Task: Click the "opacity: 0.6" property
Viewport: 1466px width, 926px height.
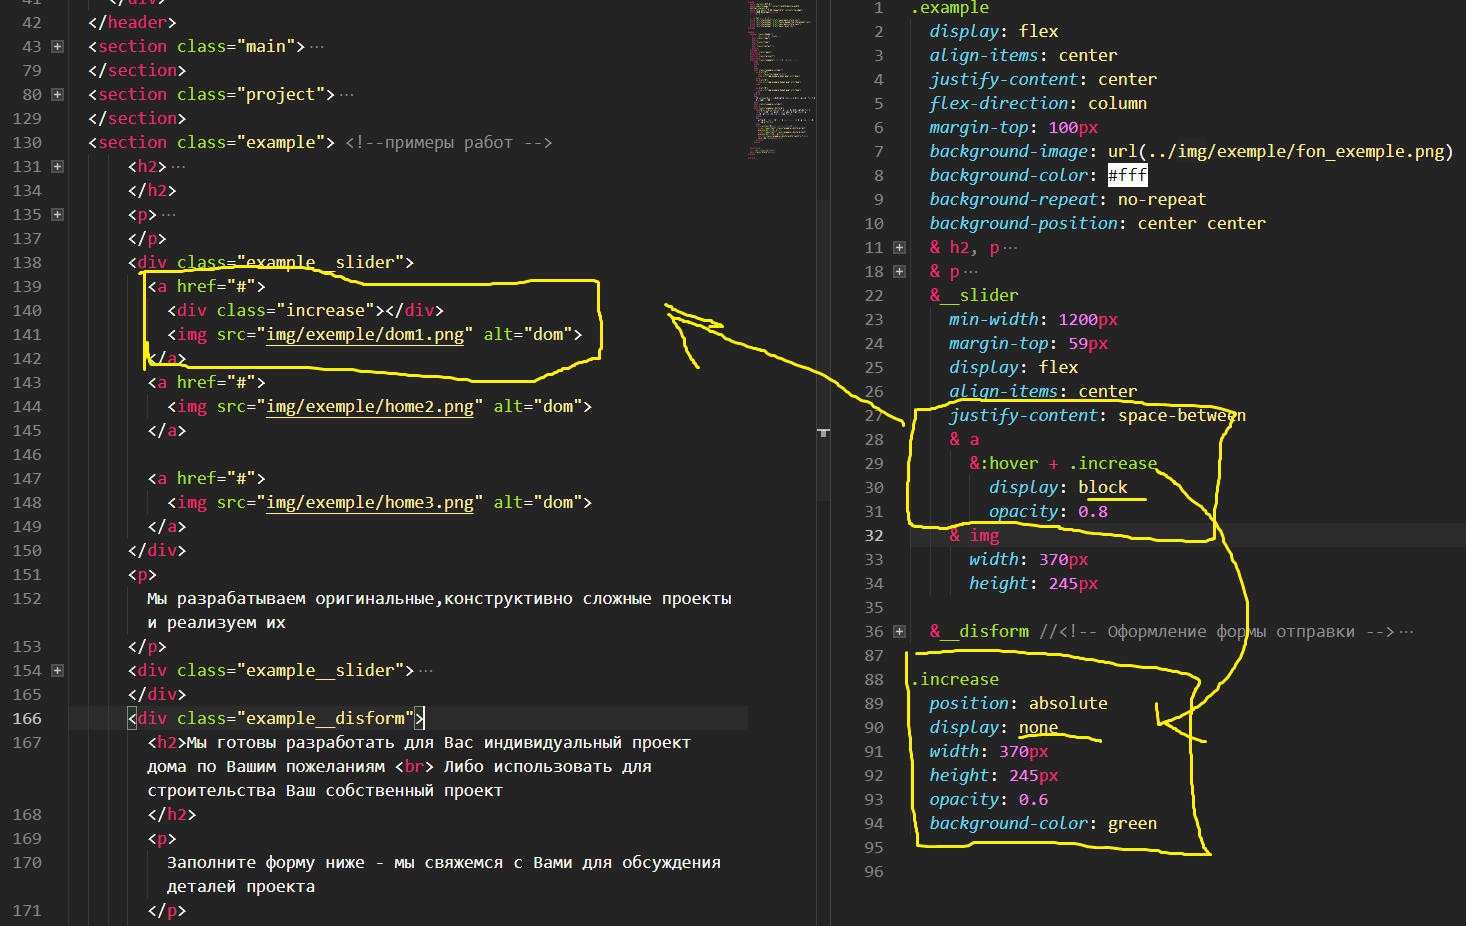Action: 989,800
